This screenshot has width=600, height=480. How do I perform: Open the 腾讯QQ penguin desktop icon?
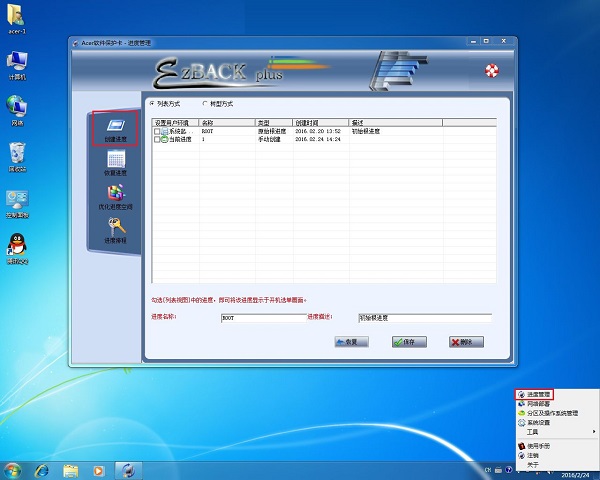16,244
